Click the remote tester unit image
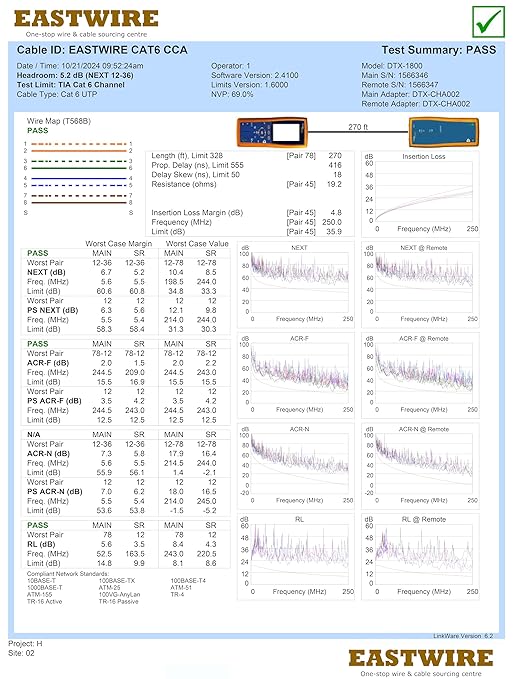516x679 pixels. point(444,132)
